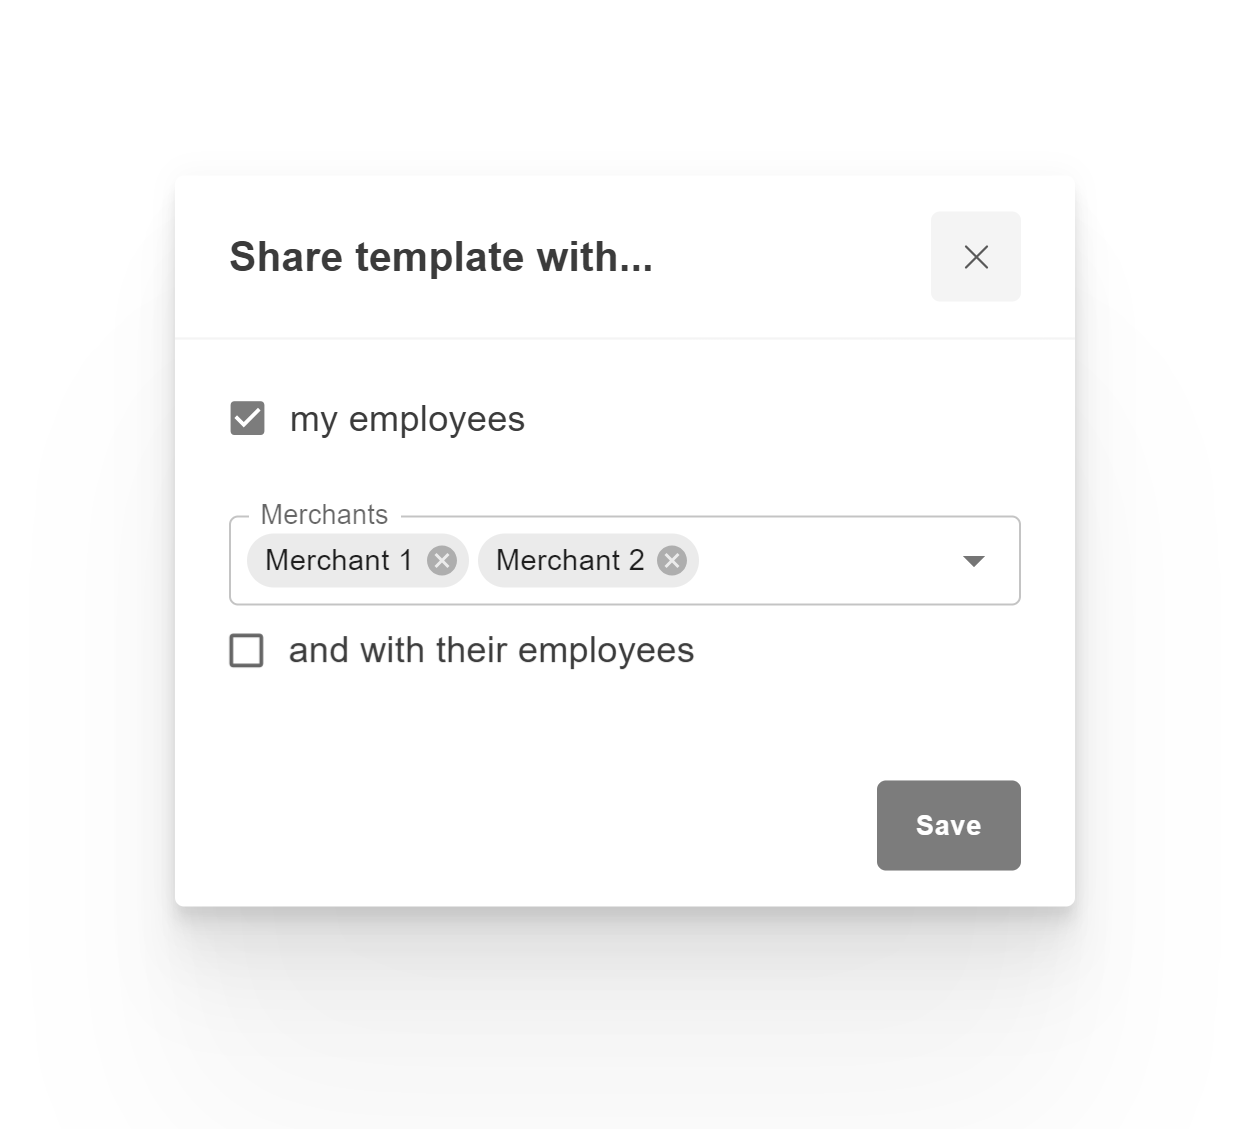1242x1129 pixels.
Task: Select the Merchant 1 chip text
Action: coord(338,560)
